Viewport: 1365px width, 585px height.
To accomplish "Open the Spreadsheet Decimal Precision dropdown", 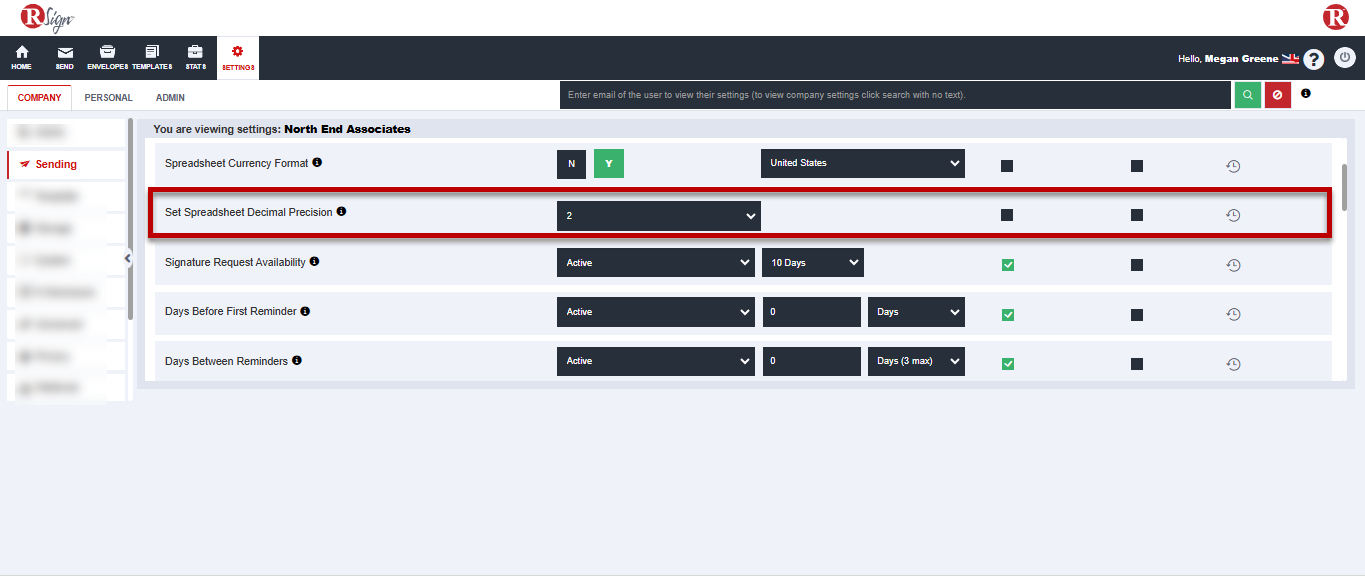I will (658, 216).
